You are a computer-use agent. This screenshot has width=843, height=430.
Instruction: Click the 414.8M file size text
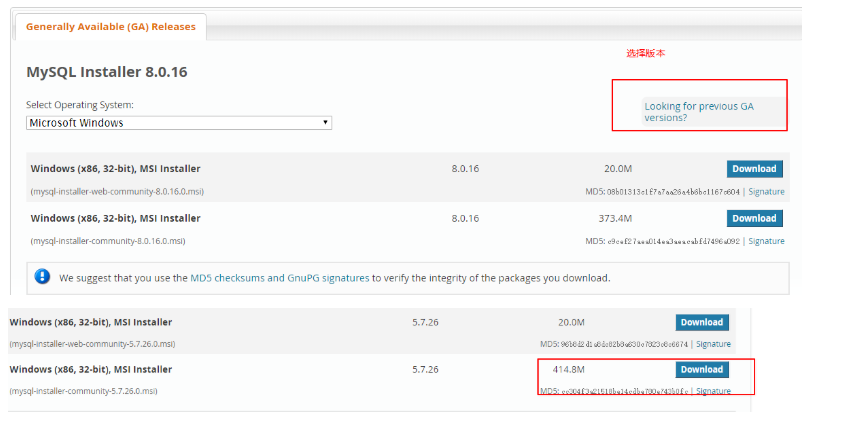click(x=568, y=370)
